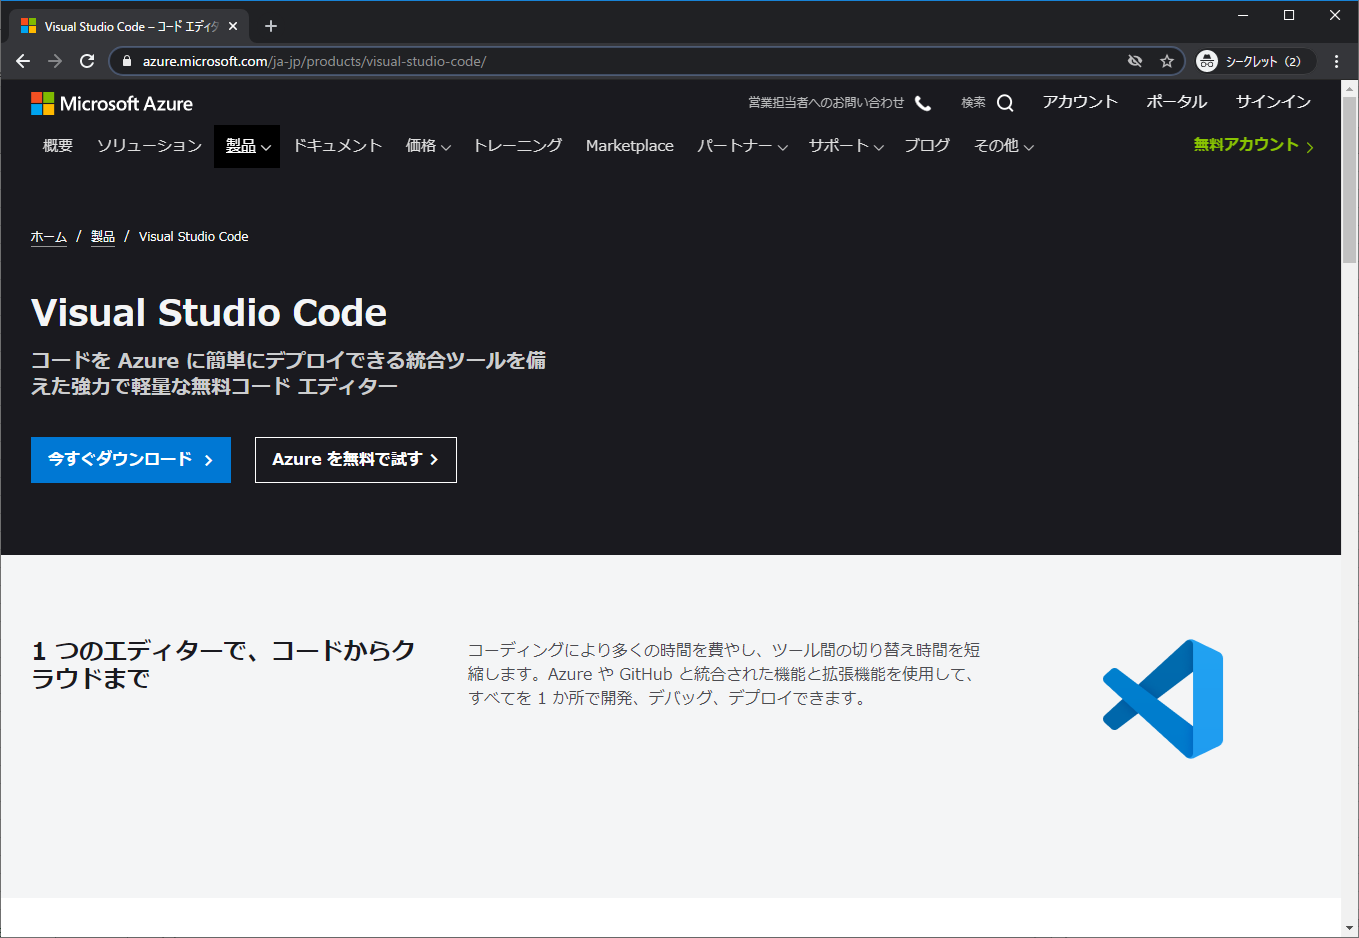
Task: Expand the 製品 dropdown menu
Action: [247, 146]
